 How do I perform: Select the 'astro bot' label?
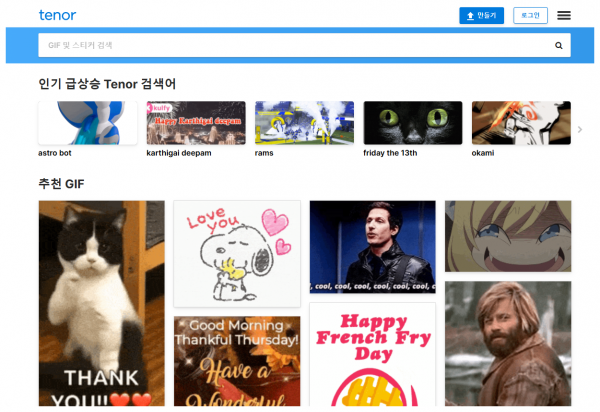[55, 153]
